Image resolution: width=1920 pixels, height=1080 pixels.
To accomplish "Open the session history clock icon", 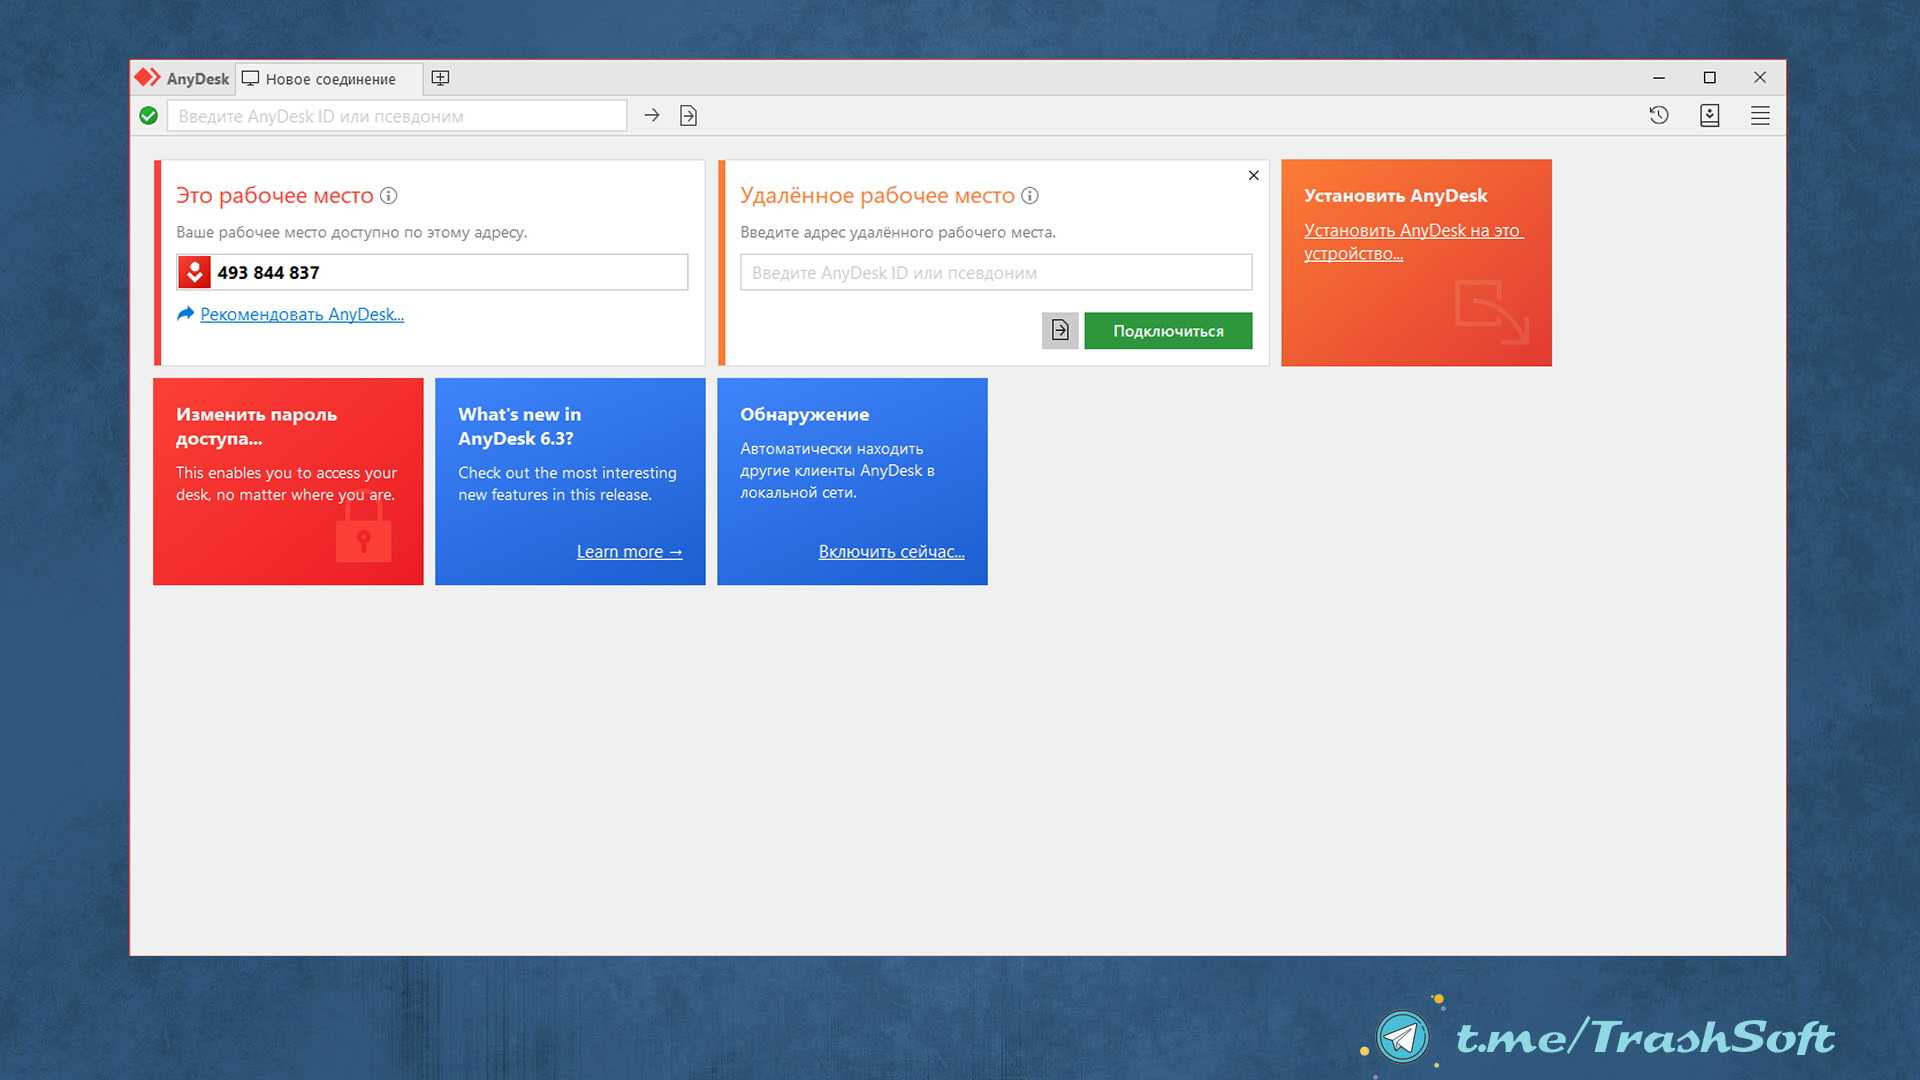I will [x=1659, y=116].
